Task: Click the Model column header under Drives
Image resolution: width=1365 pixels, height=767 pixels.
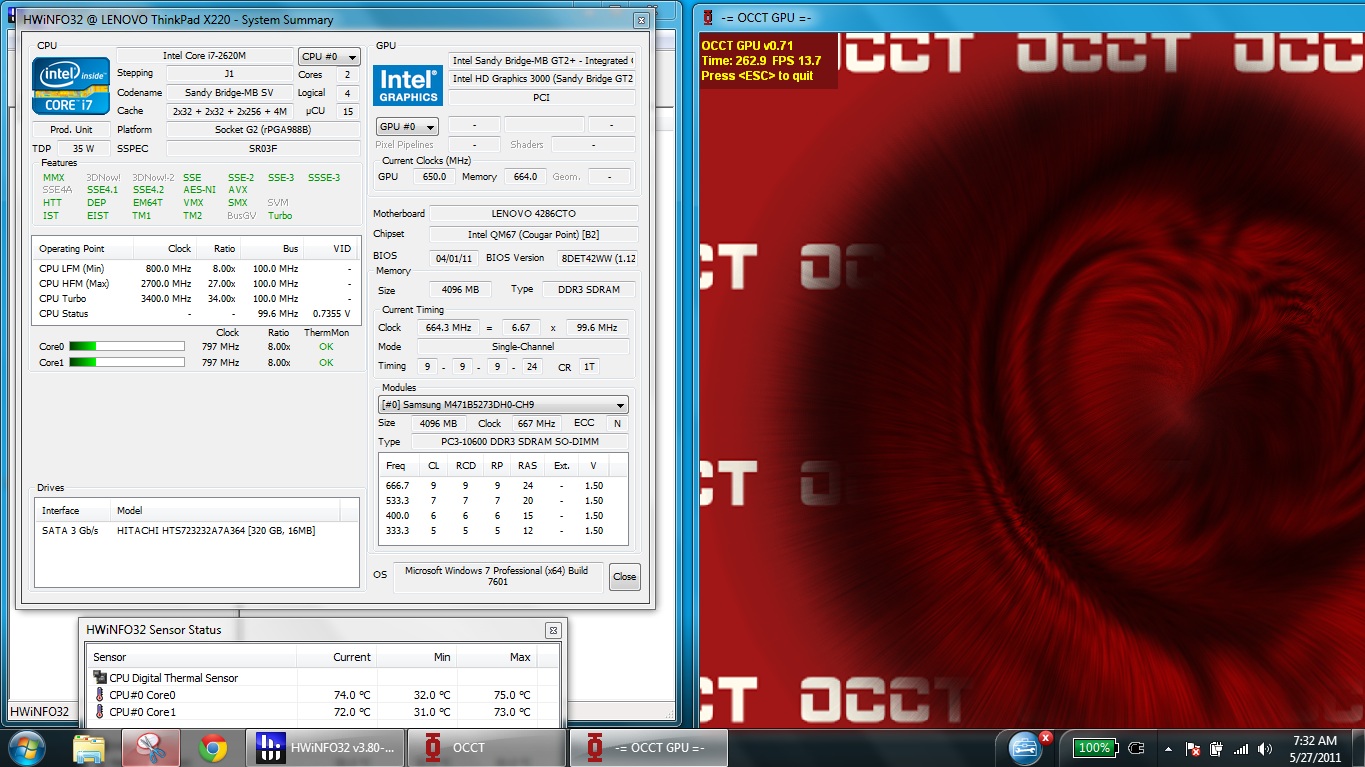Action: (x=224, y=511)
